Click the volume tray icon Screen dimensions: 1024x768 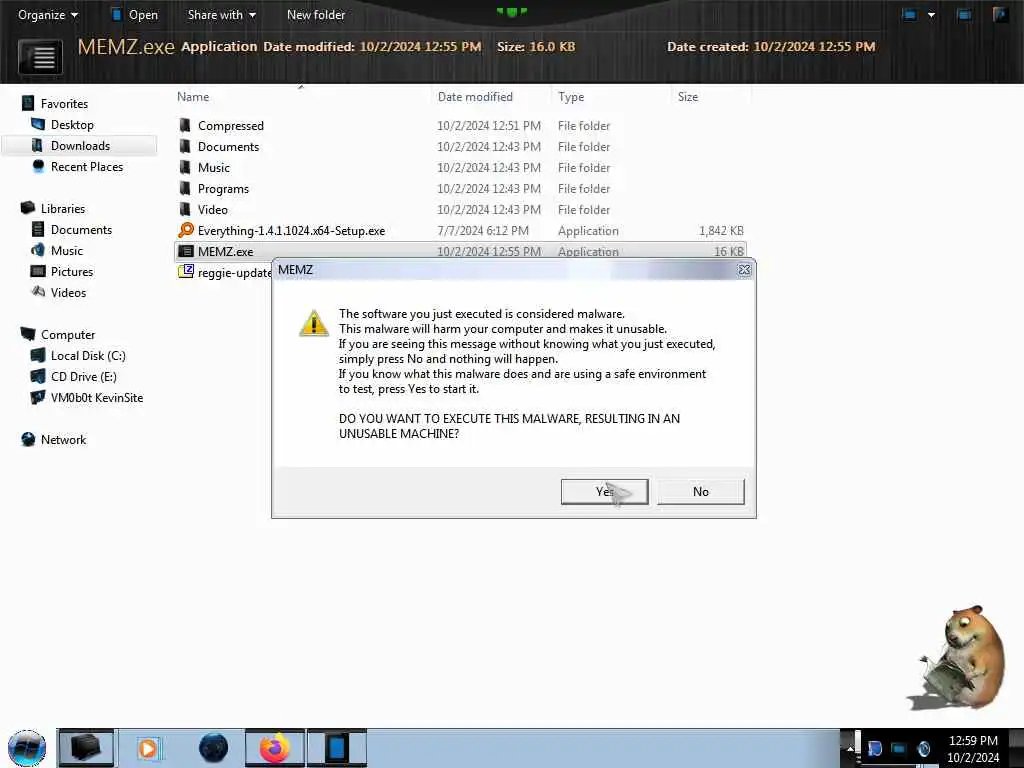point(923,748)
